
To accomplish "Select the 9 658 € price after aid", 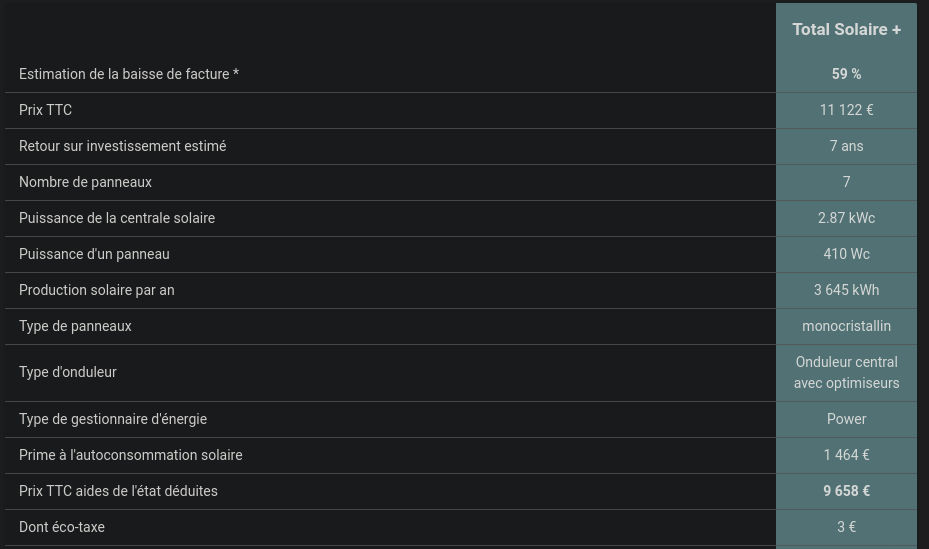I will click(846, 491).
